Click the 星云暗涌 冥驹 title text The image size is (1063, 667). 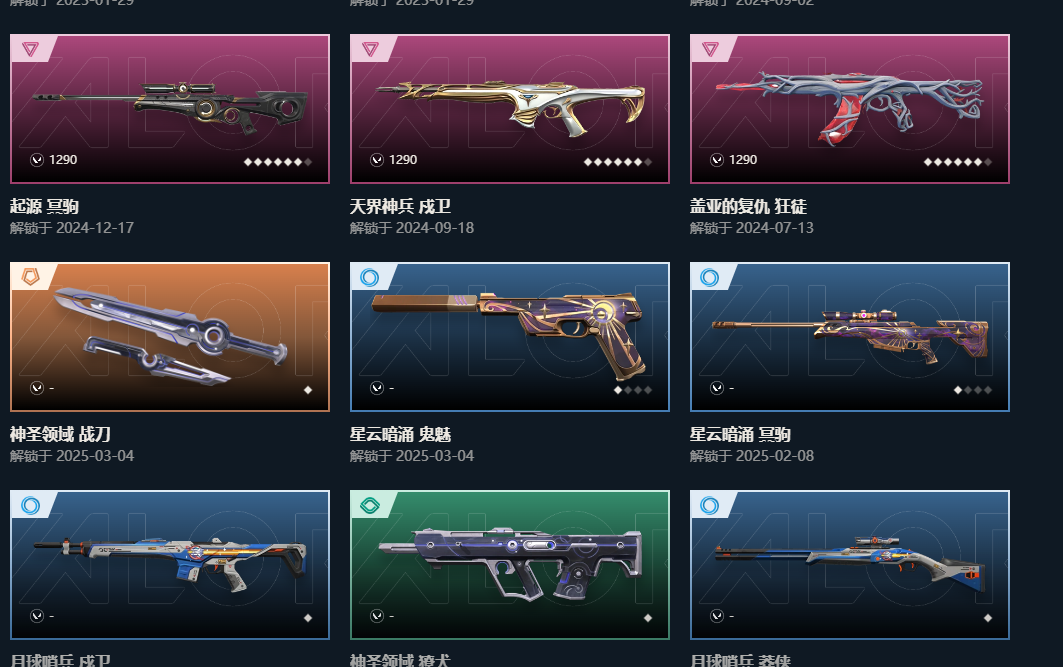[740, 434]
